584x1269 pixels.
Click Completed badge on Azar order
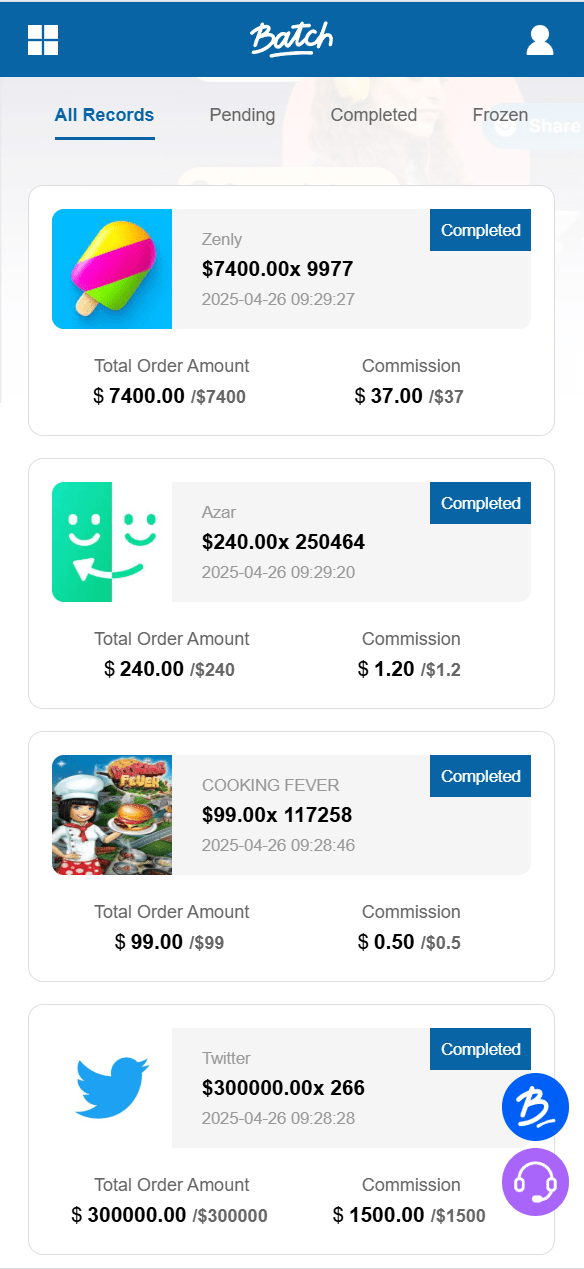(x=481, y=503)
